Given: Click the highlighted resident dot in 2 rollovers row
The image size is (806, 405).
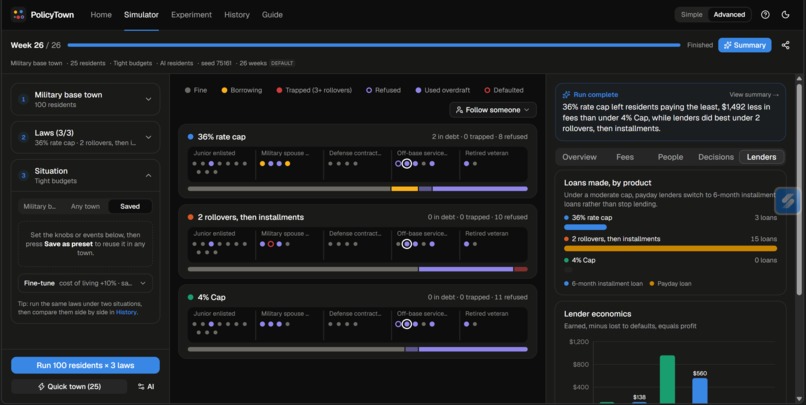Looking at the screenshot, I should pos(407,244).
